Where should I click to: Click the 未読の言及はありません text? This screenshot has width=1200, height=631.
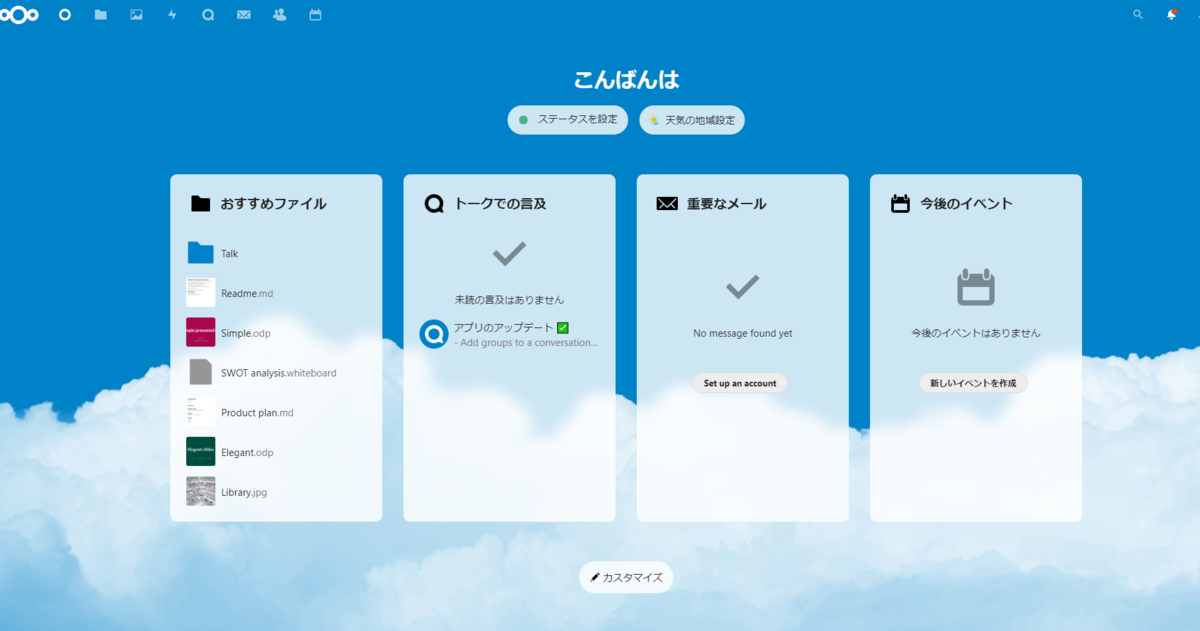click(x=509, y=299)
